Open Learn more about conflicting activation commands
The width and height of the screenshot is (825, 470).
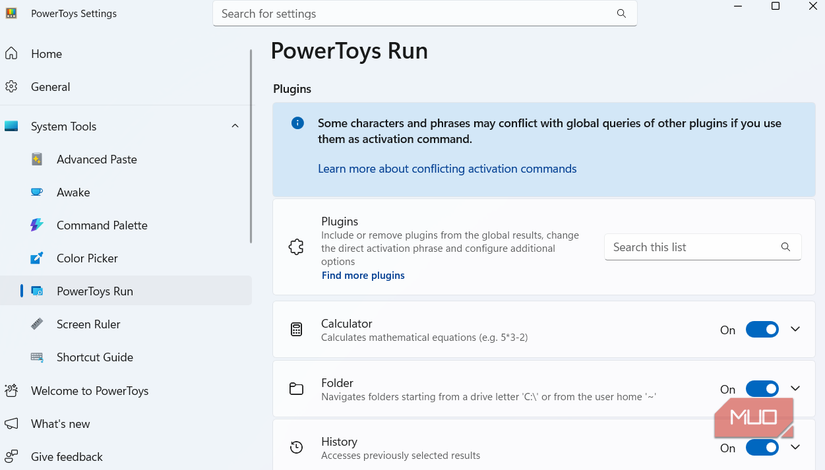(x=447, y=169)
